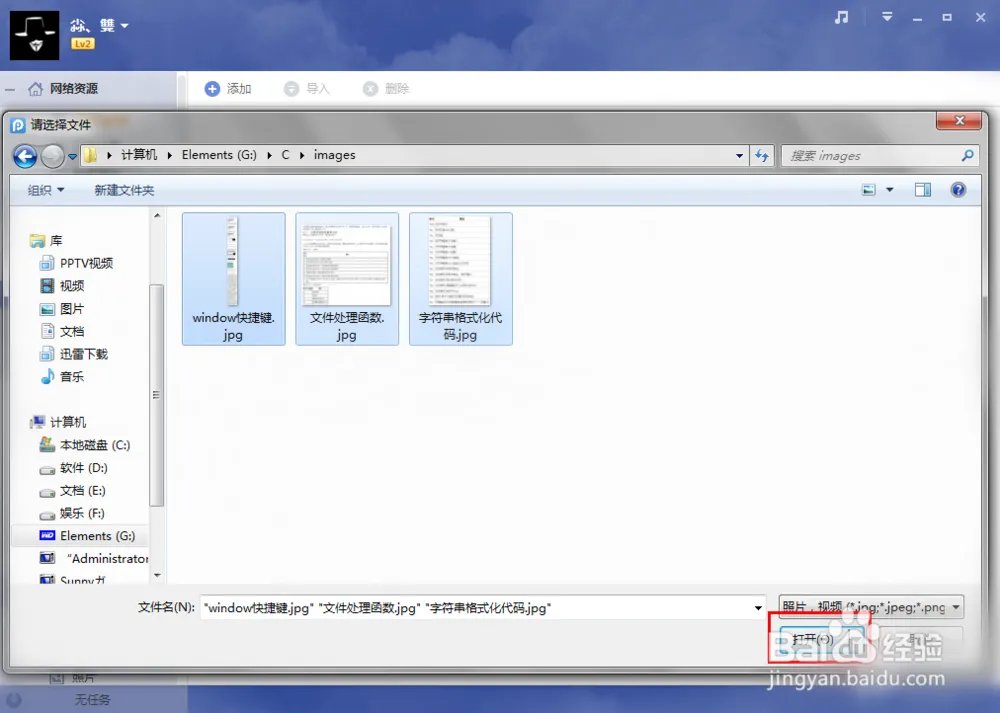
Task: Click the music note icon in title bar
Action: [x=842, y=17]
